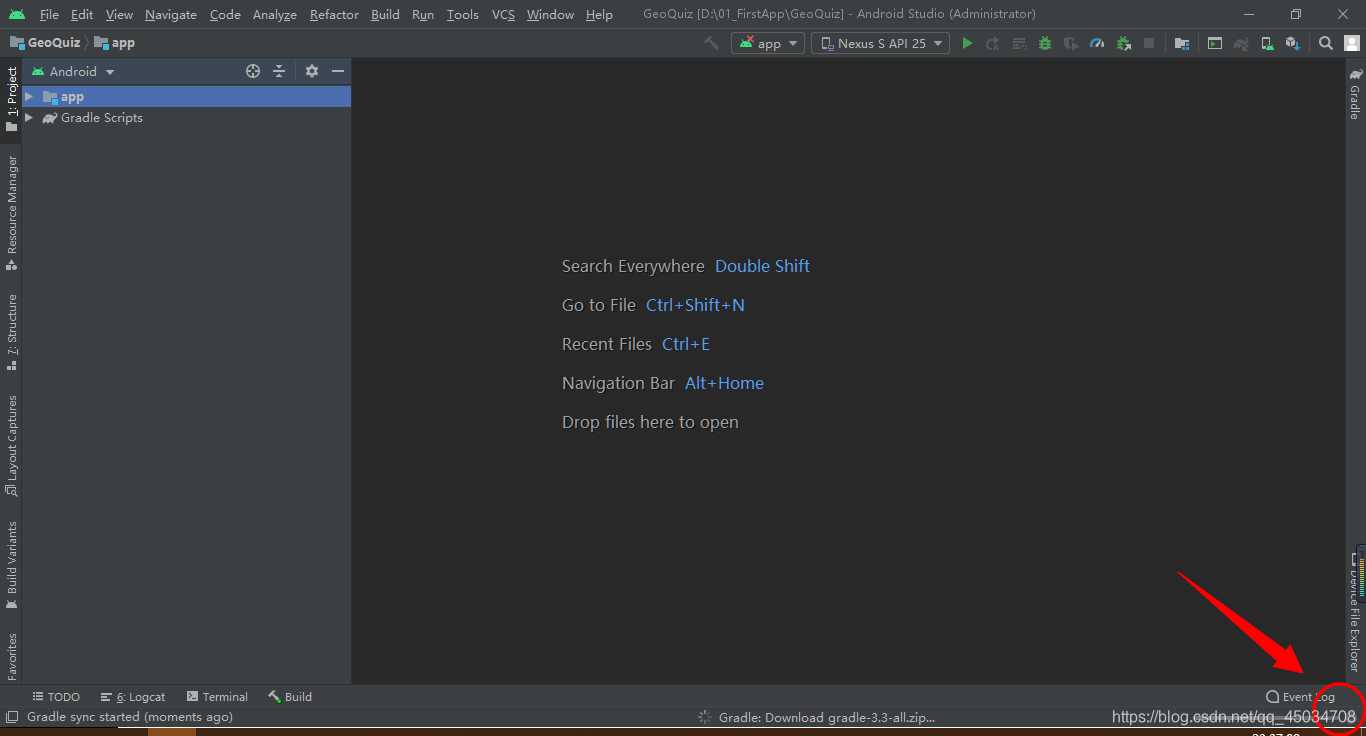
Task: Expand the Gradle Scripts node
Action: [x=28, y=118]
